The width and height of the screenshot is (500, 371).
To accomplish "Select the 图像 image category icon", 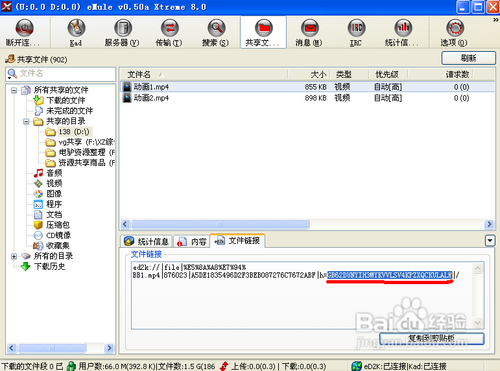I will (x=38, y=194).
